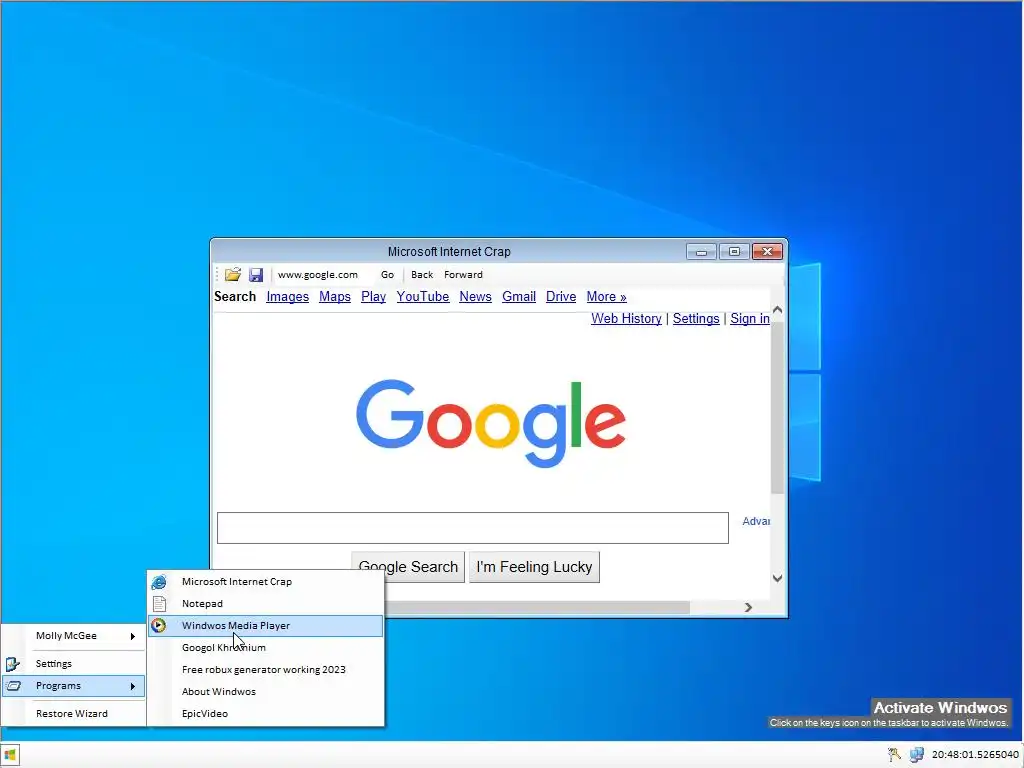This screenshot has width=1024, height=768.
Task: Minimize the Microsoft Internet Crap window
Action: click(x=701, y=251)
